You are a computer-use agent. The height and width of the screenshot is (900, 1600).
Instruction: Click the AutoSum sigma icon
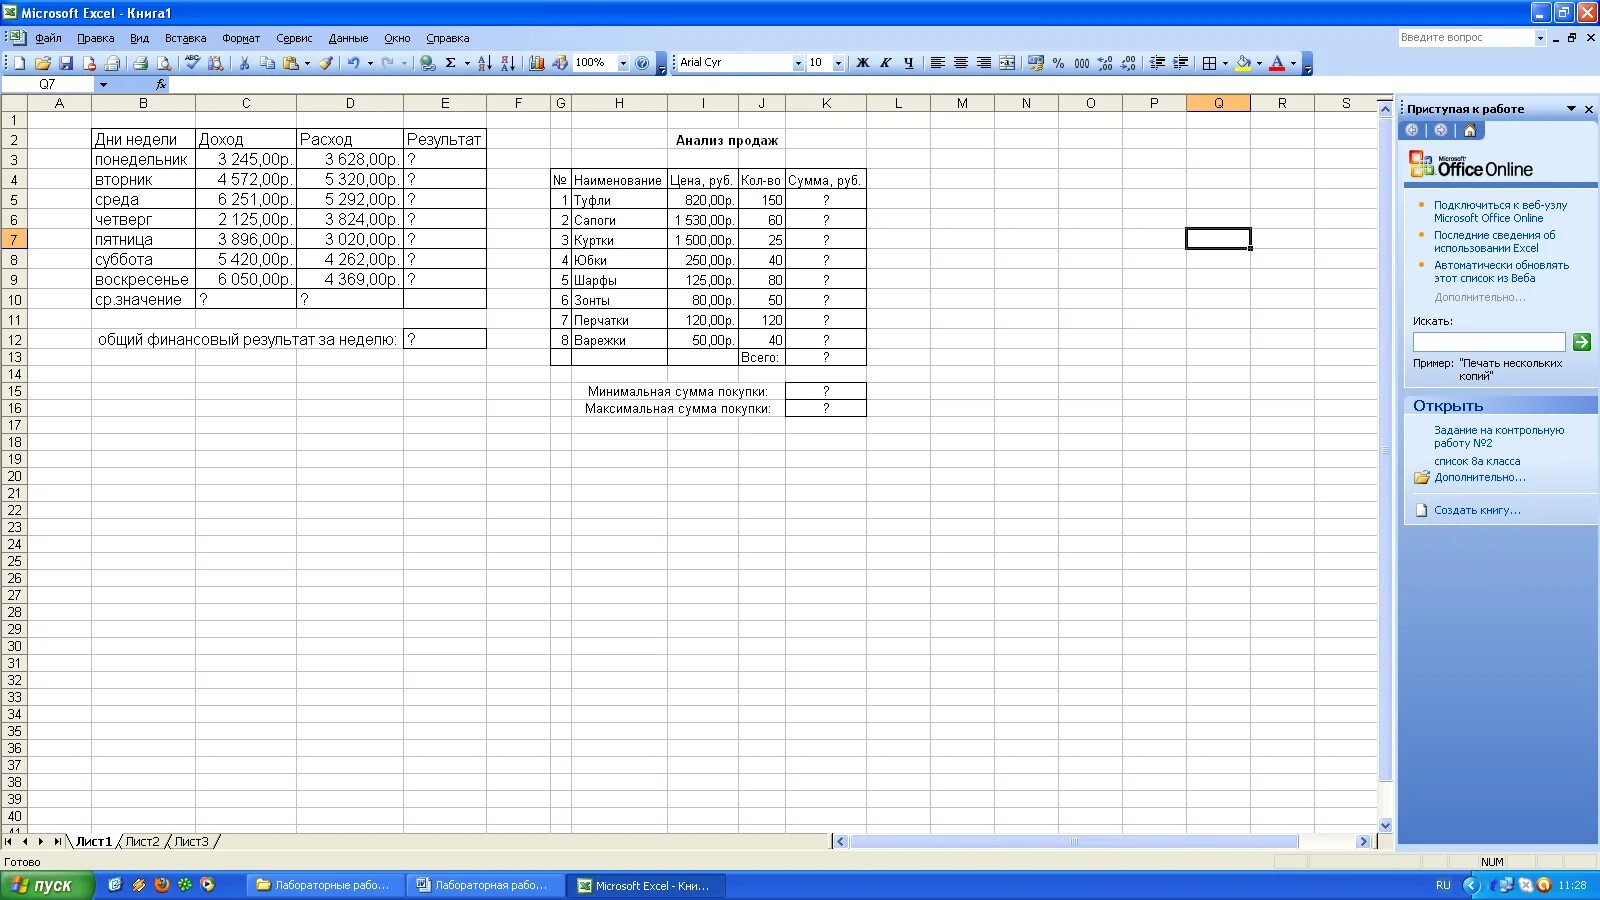coord(451,63)
